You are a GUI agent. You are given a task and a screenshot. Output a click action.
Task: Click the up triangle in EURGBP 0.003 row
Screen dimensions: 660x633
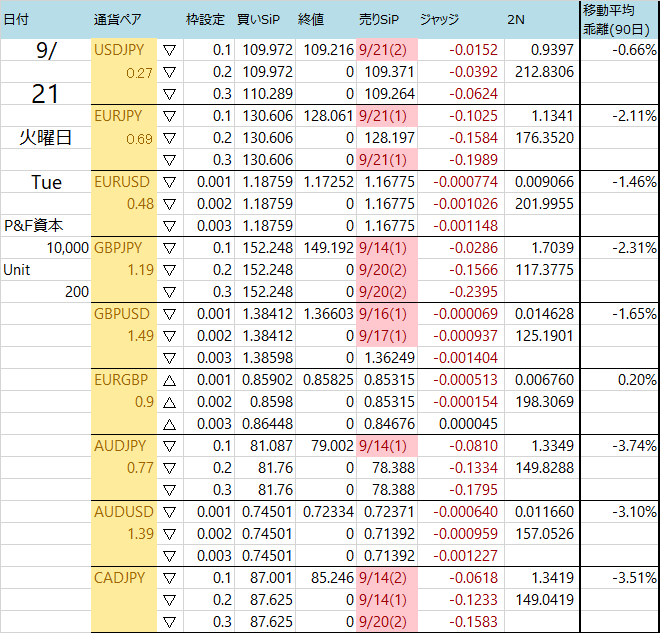169,424
